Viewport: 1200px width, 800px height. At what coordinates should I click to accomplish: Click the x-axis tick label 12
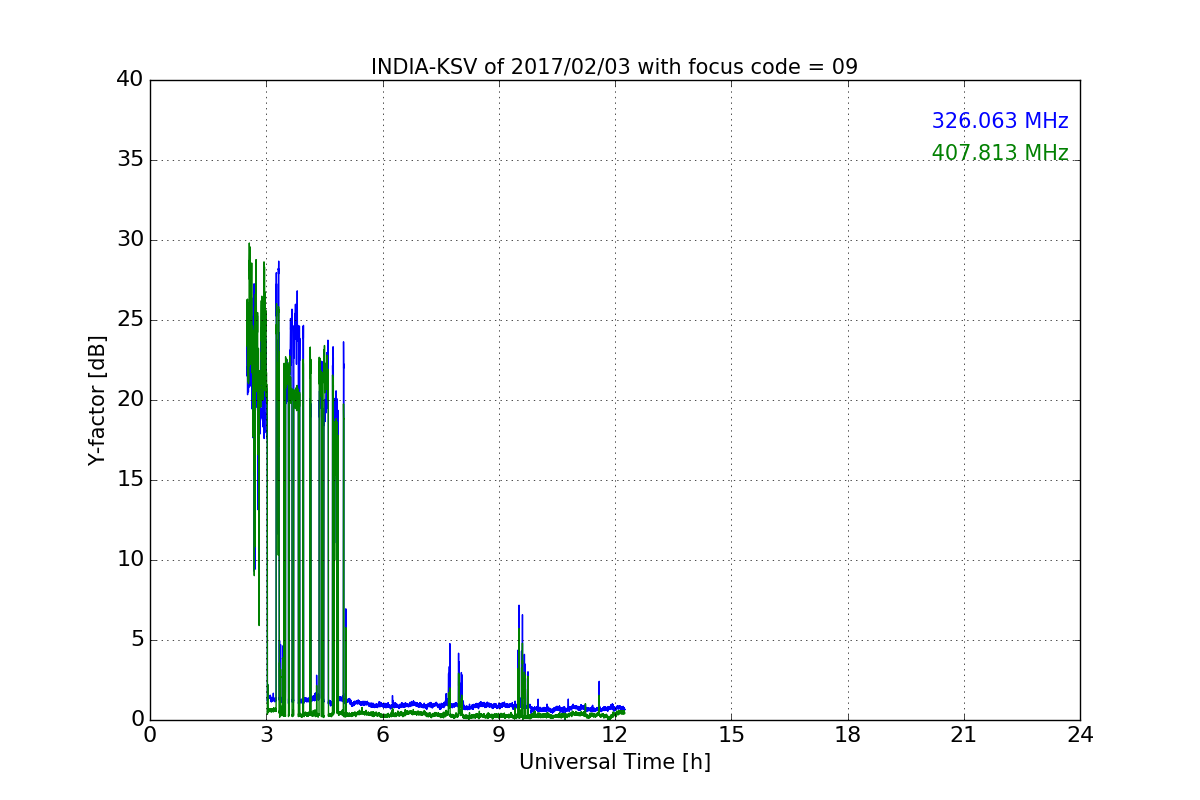click(x=615, y=735)
